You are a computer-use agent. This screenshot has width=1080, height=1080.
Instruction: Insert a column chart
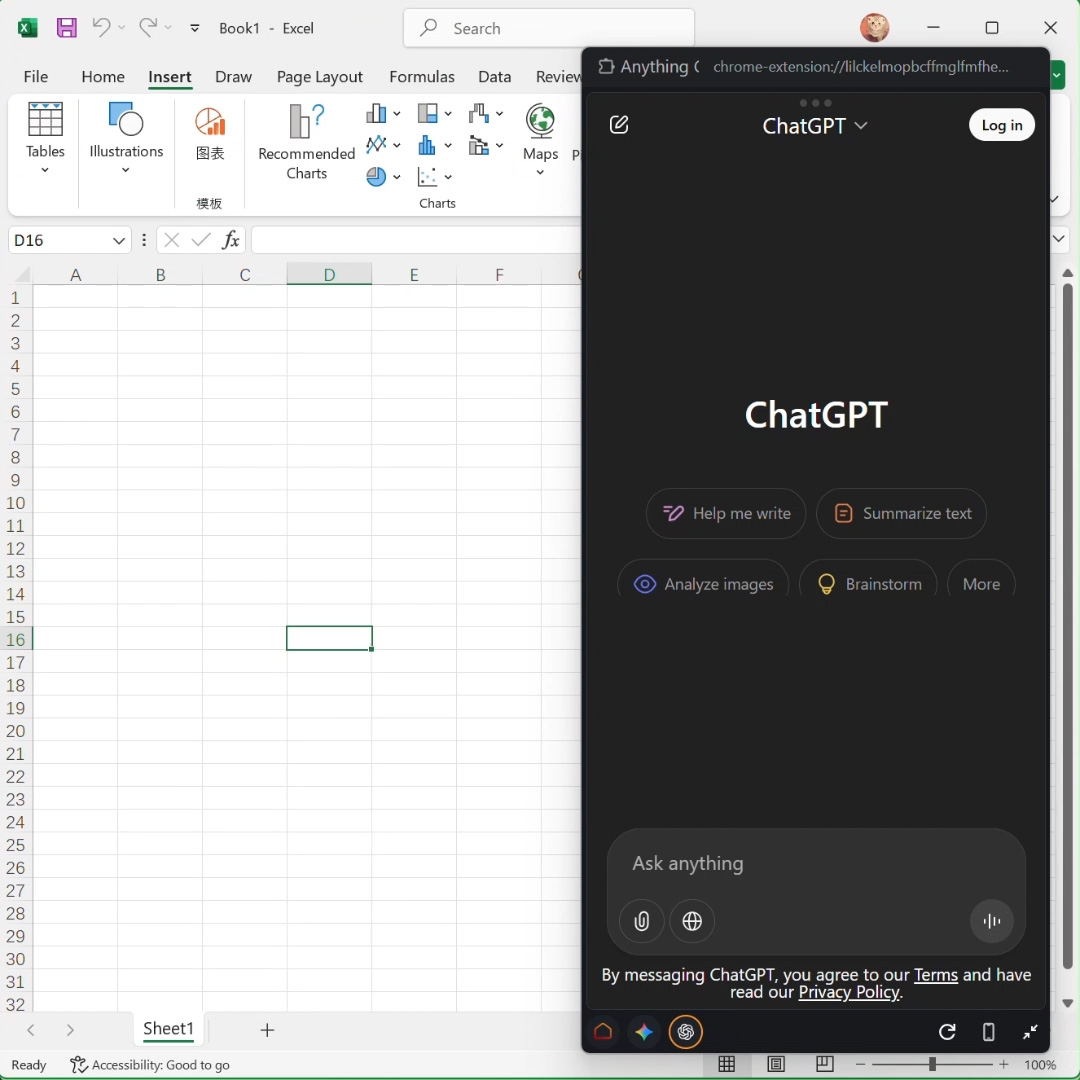[x=378, y=113]
